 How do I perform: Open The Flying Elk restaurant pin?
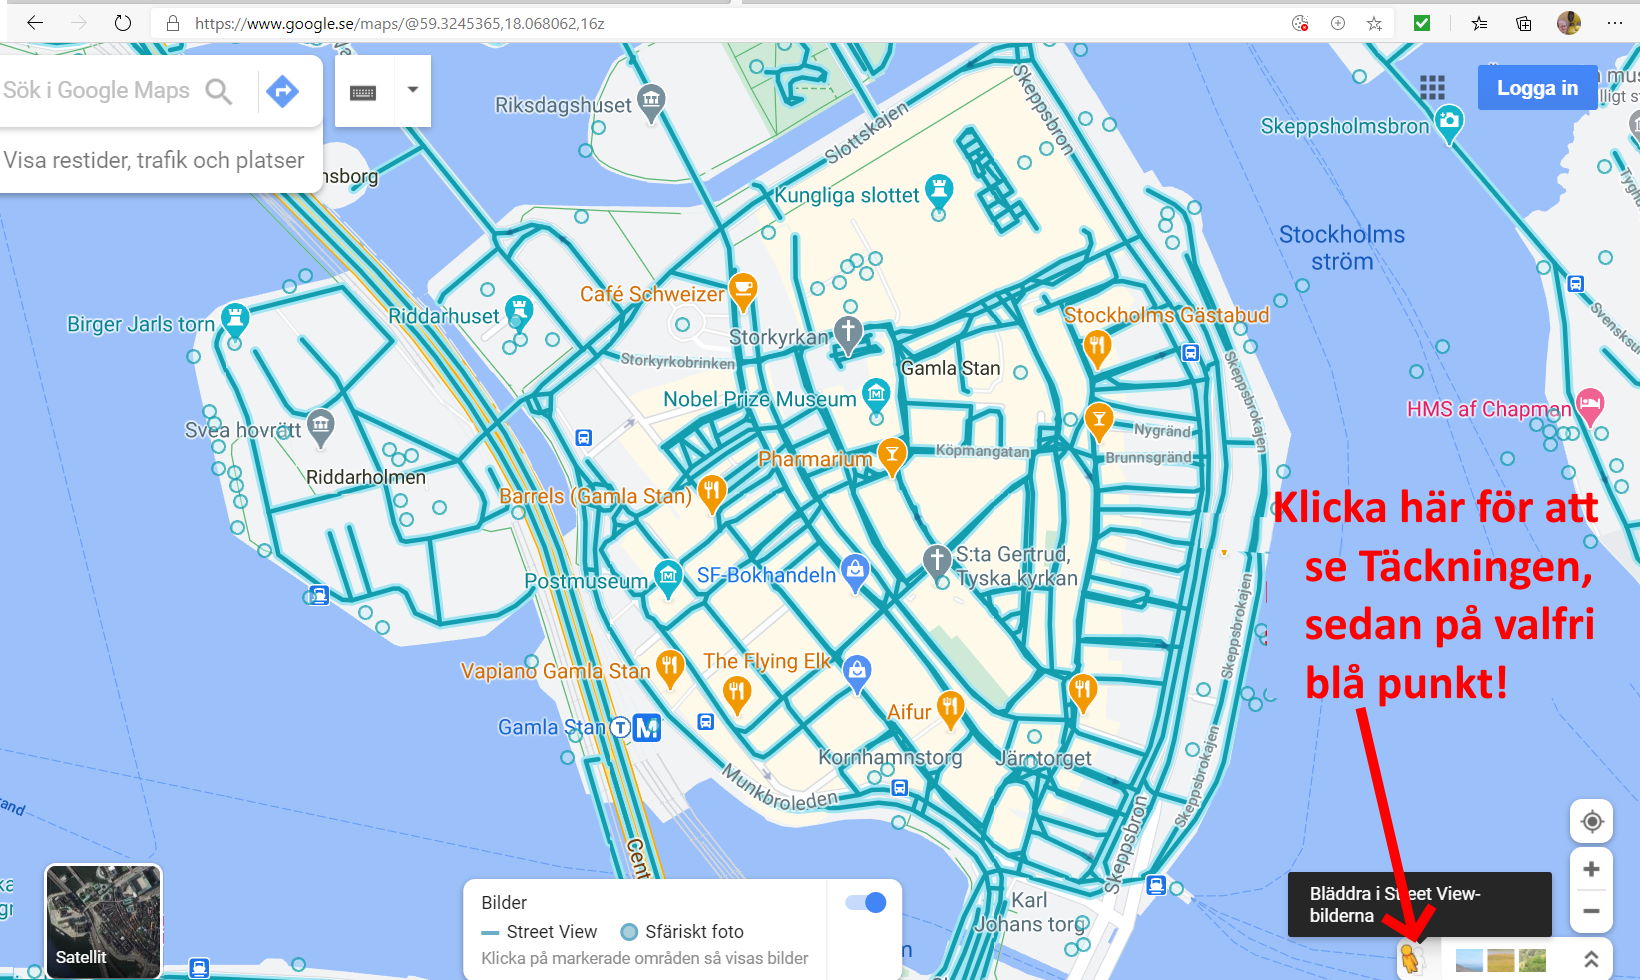pos(737,693)
